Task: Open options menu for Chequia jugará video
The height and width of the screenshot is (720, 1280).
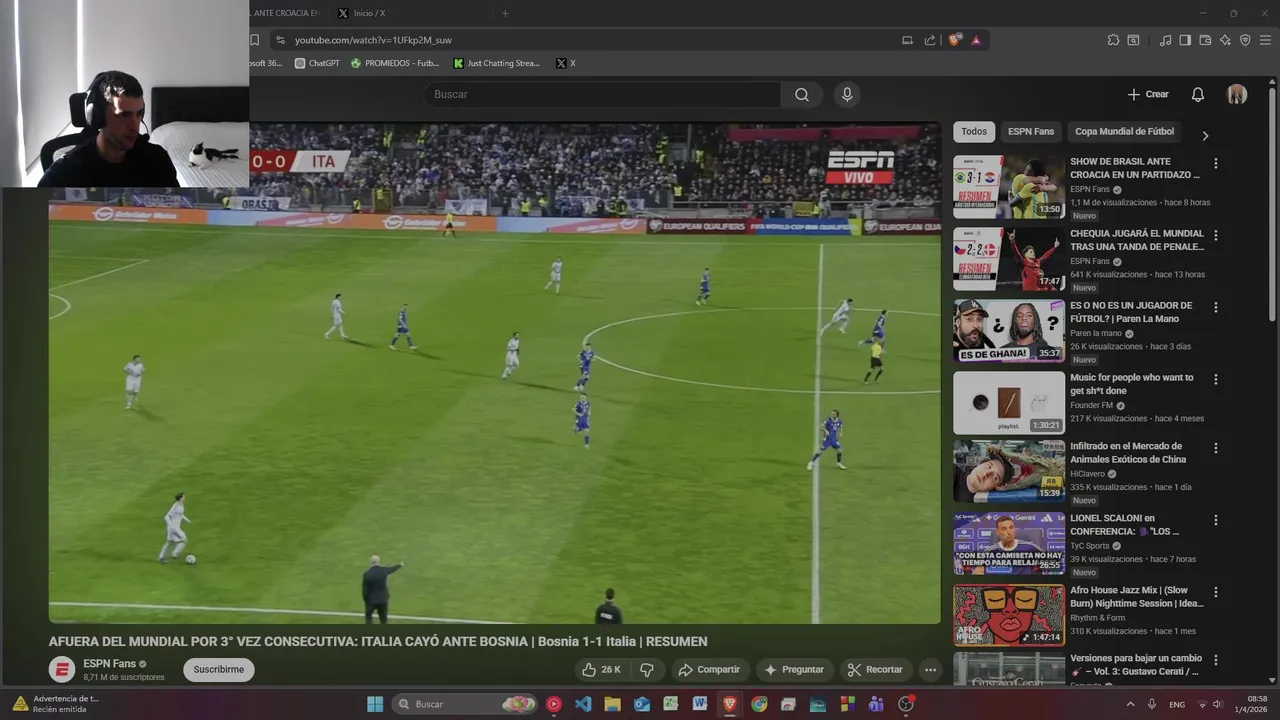Action: point(1216,235)
